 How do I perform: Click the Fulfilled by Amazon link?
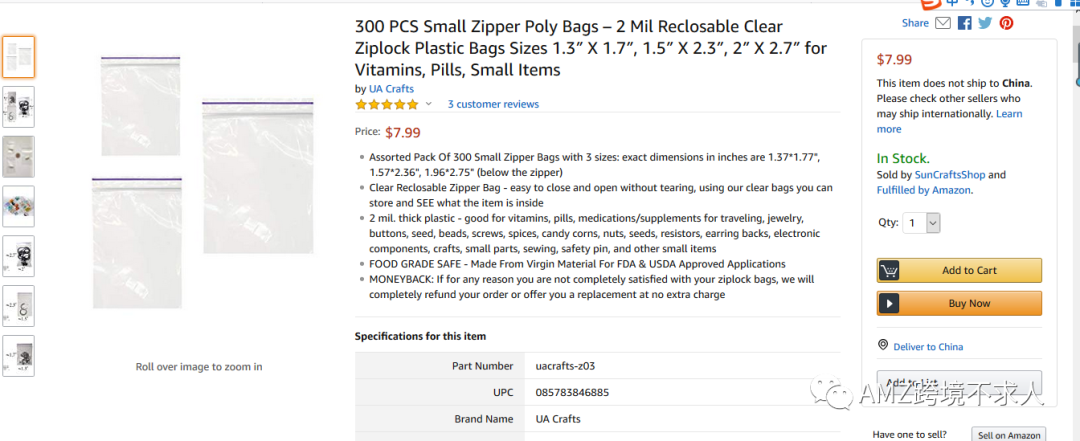tap(923, 190)
